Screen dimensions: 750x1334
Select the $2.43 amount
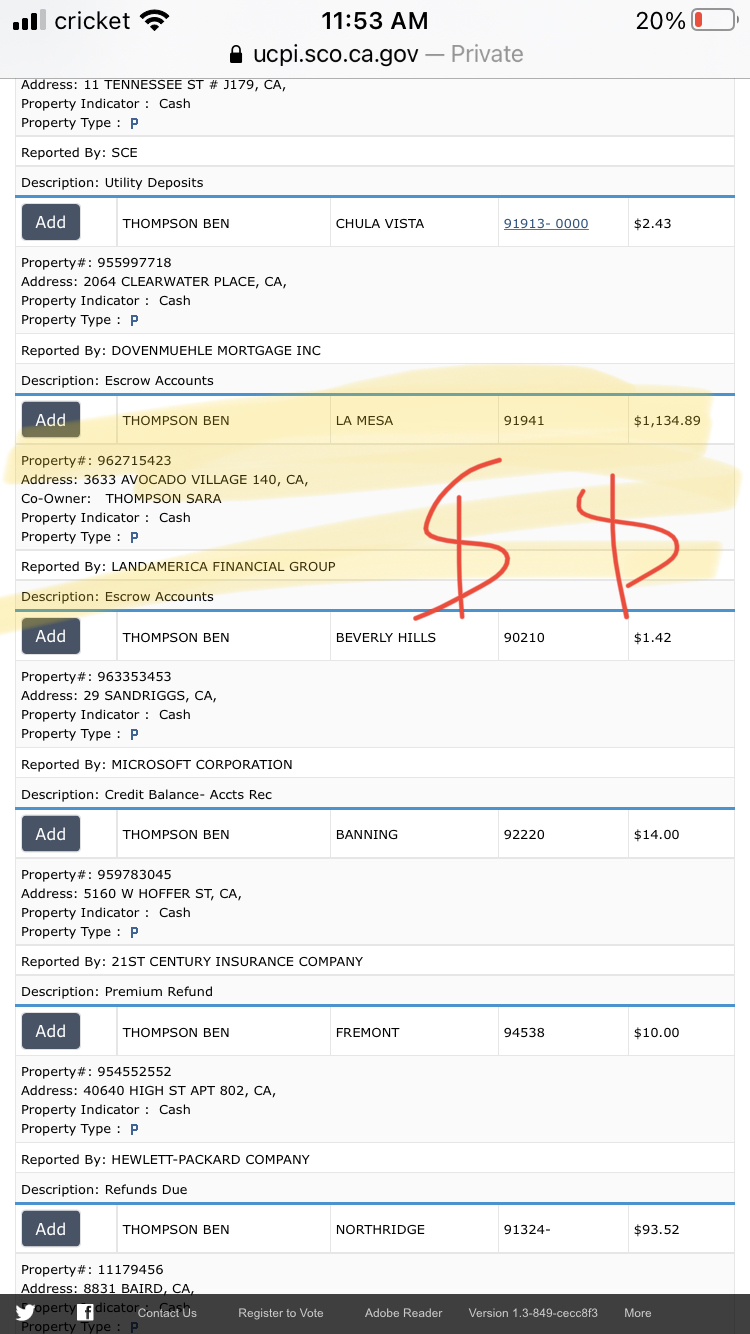pyautogui.click(x=652, y=223)
